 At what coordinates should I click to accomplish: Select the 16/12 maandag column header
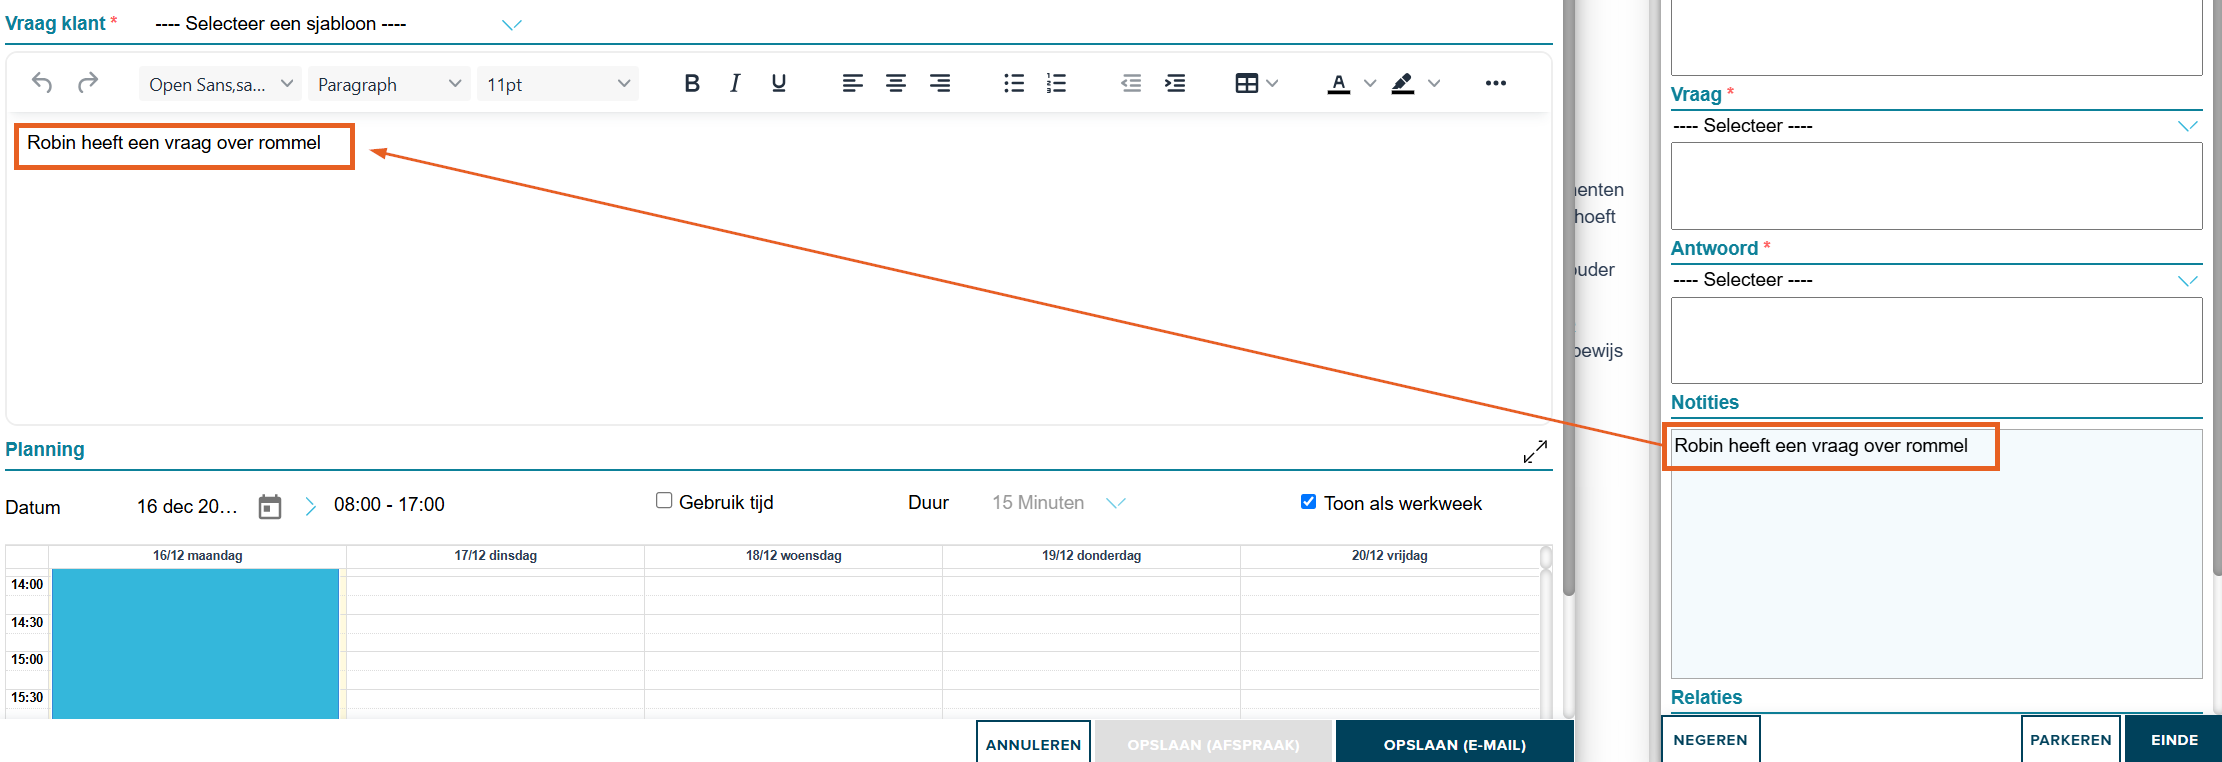click(x=198, y=556)
